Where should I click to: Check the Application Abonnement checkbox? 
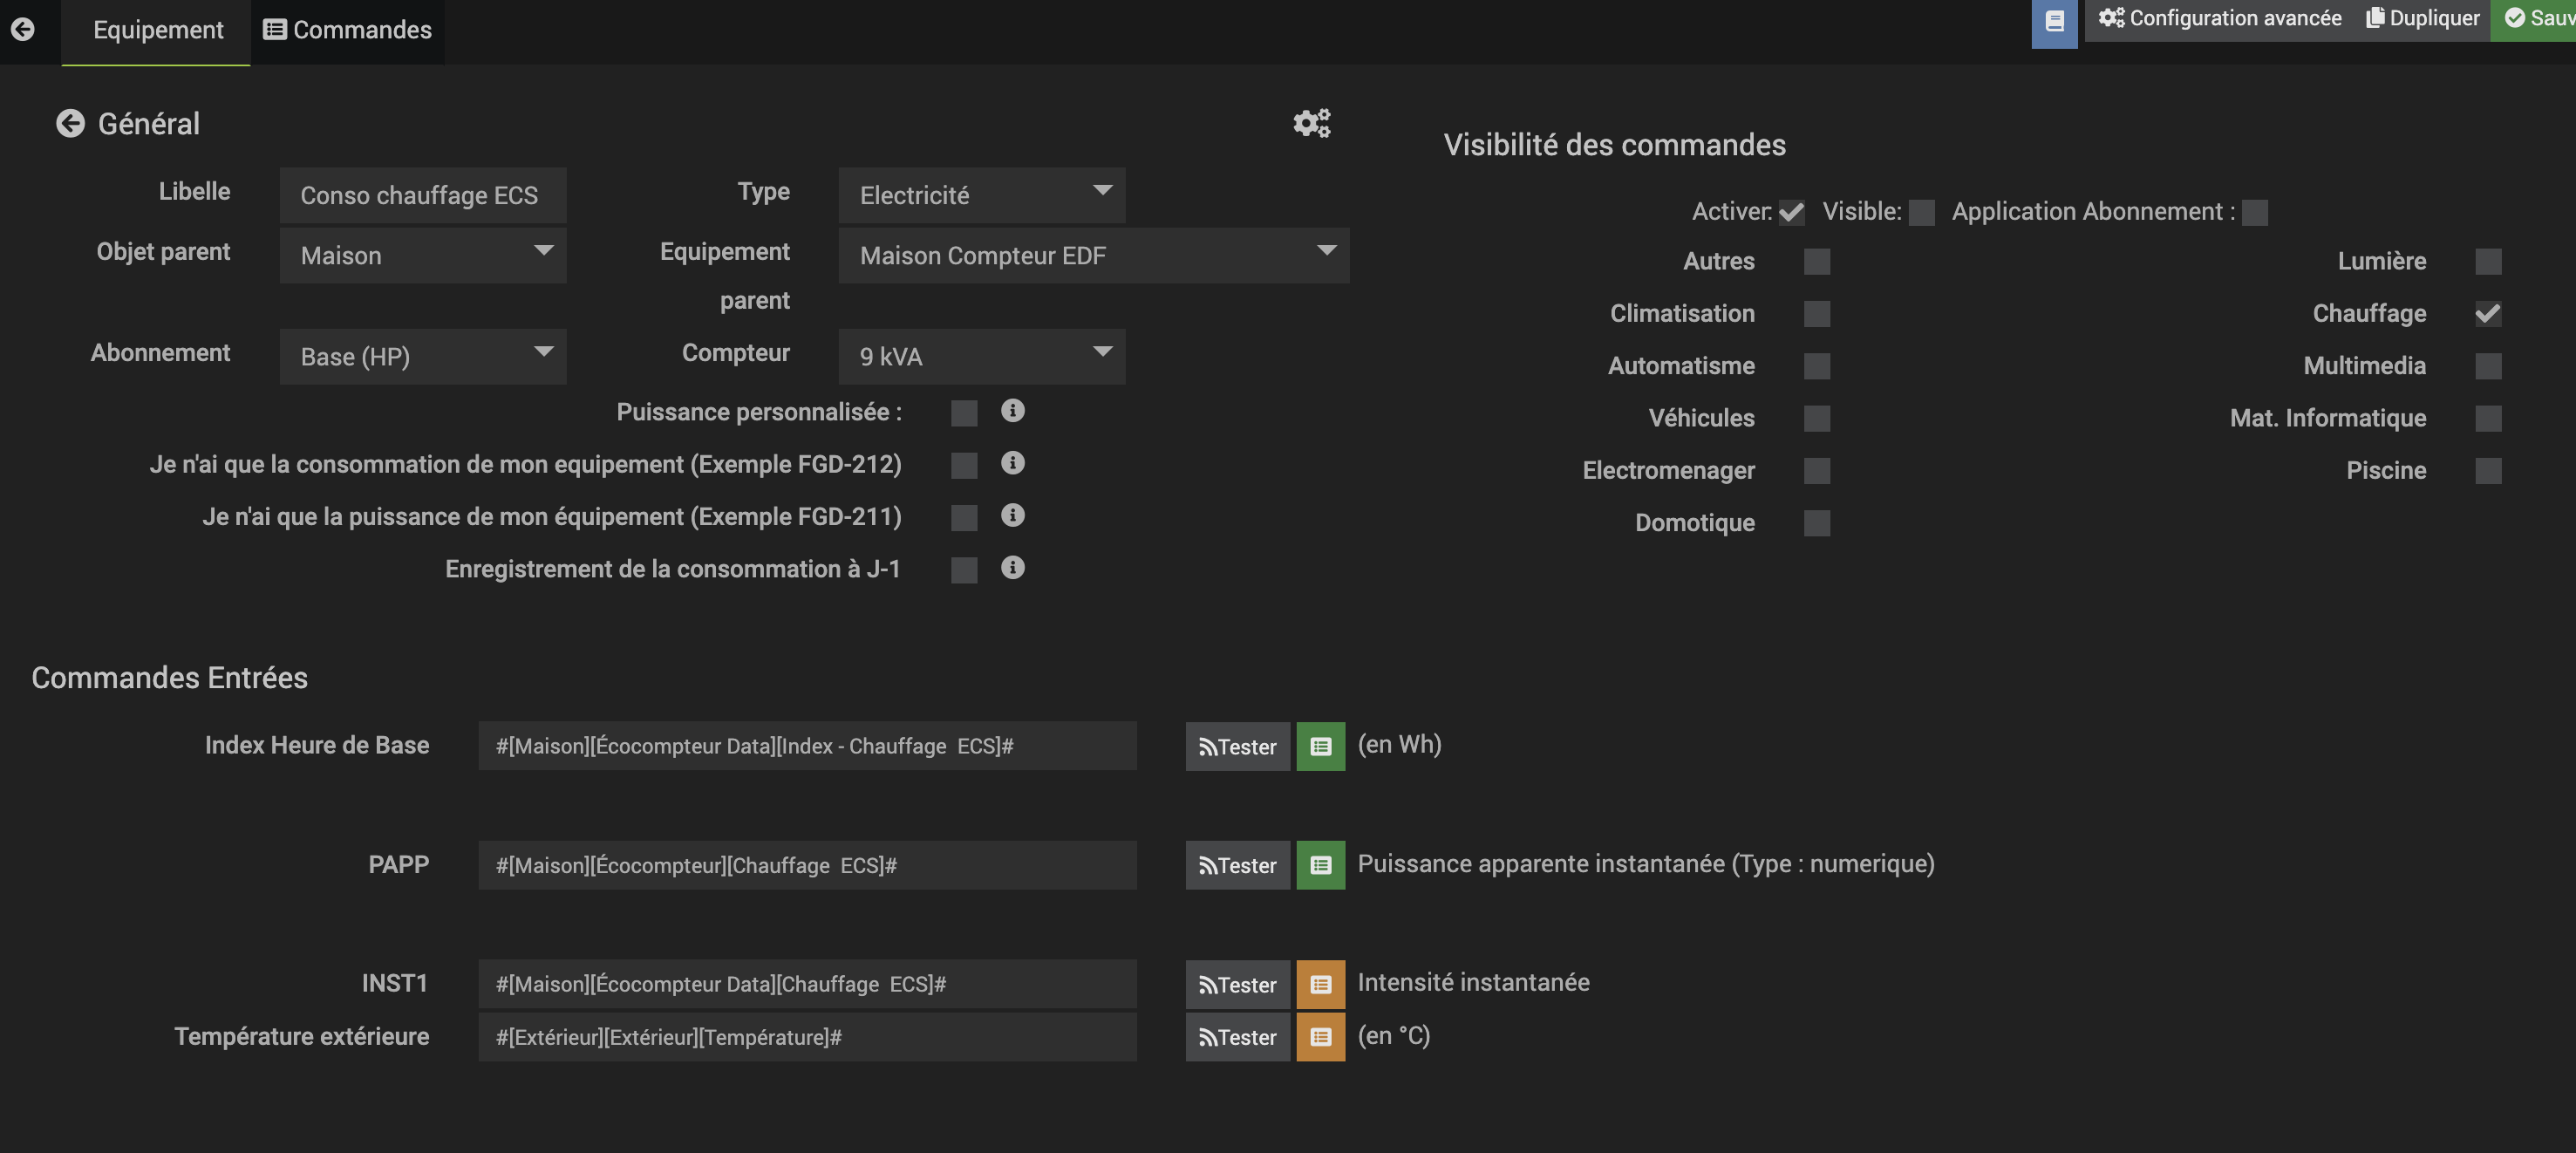(2254, 212)
